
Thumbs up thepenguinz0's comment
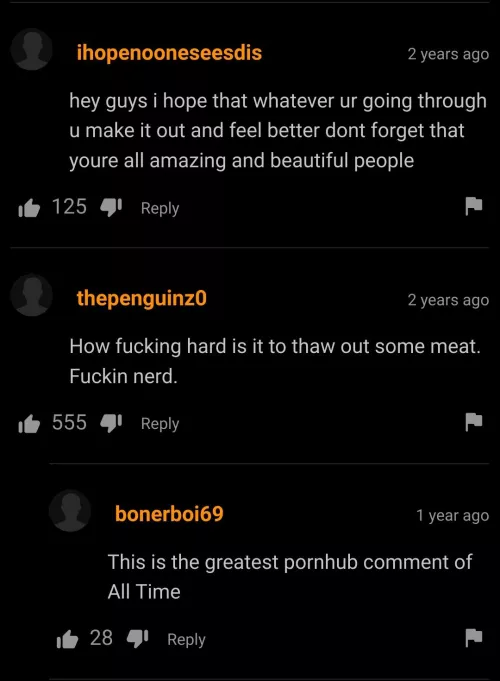coord(29,423)
